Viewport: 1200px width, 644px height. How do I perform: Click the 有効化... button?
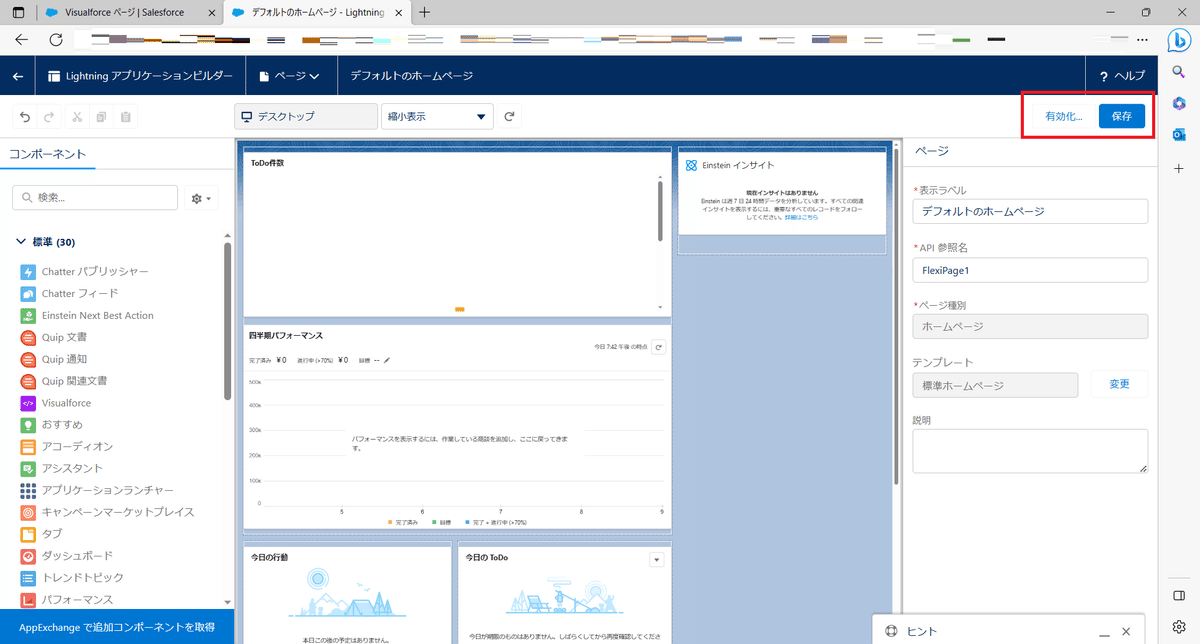coord(1064,116)
